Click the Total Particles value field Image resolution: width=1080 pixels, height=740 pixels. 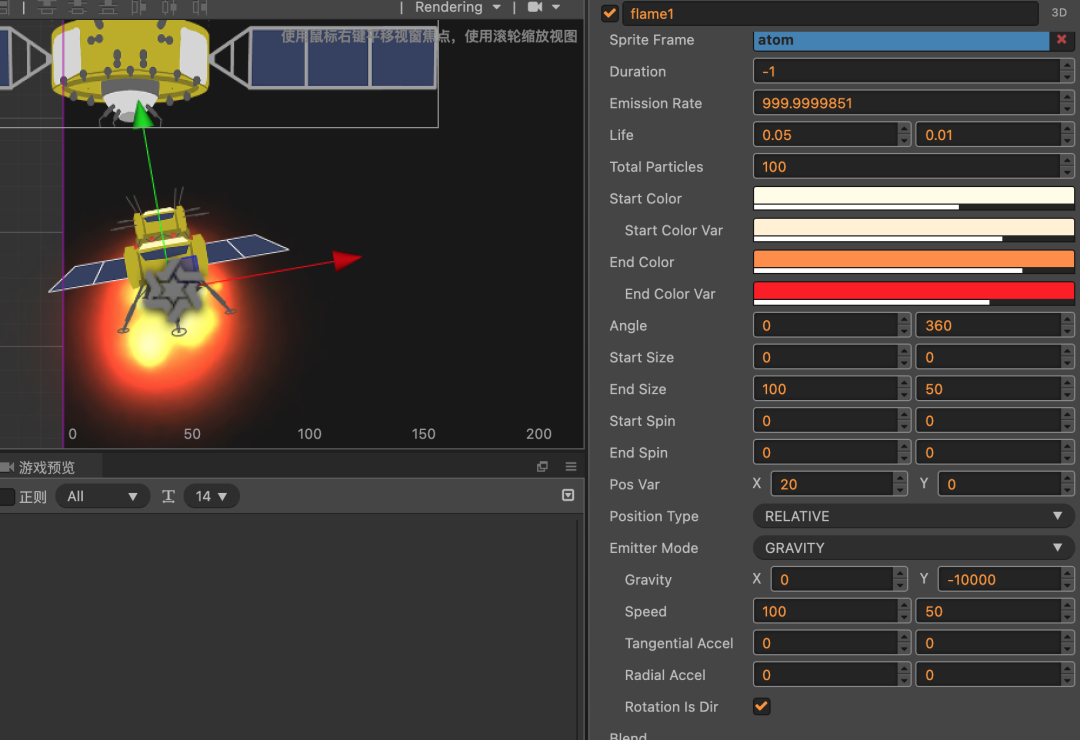pyautogui.click(x=906, y=166)
